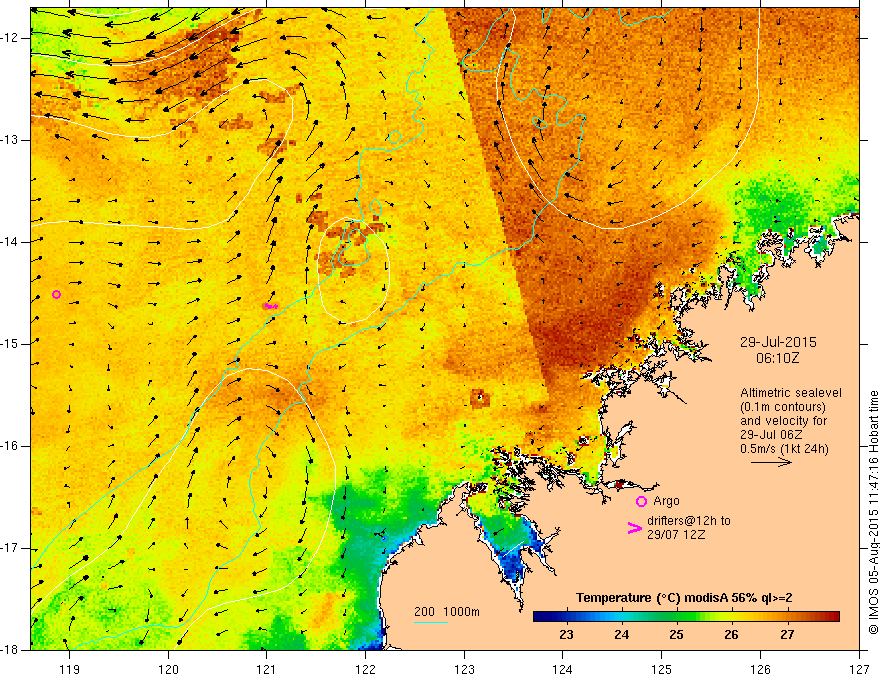Screen dimensions: 880x680
Task: Click the longitude axis label 125
Action: tap(662, 669)
